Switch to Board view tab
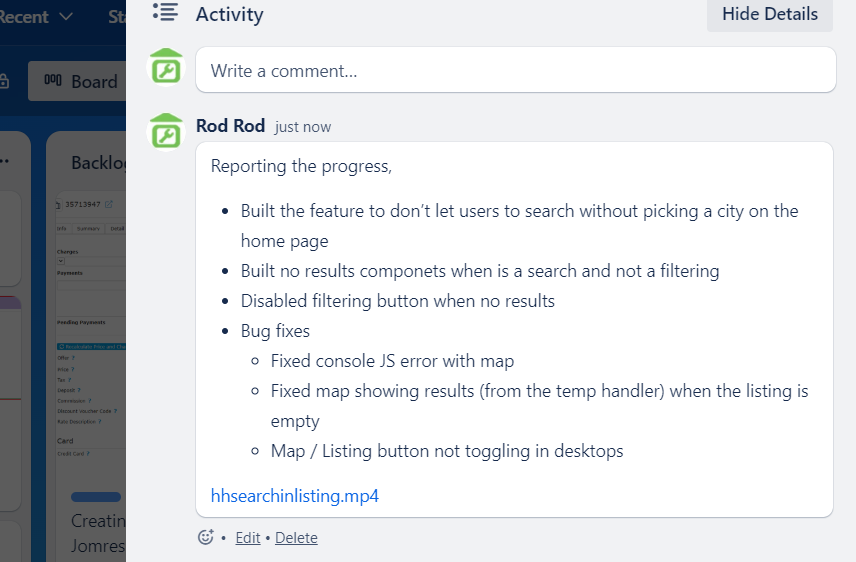Viewport: 856px width, 562px height. click(x=77, y=82)
